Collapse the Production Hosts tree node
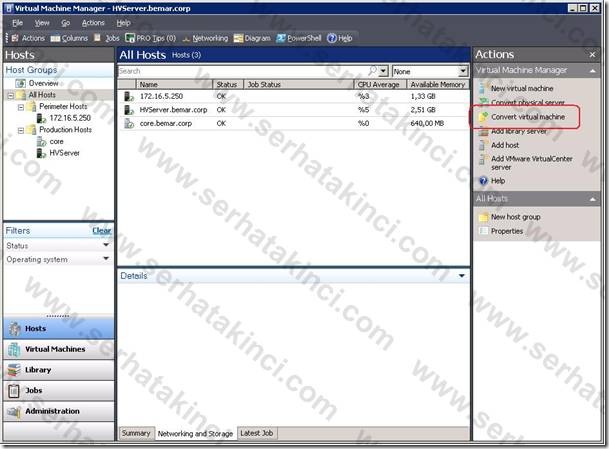 (21, 130)
